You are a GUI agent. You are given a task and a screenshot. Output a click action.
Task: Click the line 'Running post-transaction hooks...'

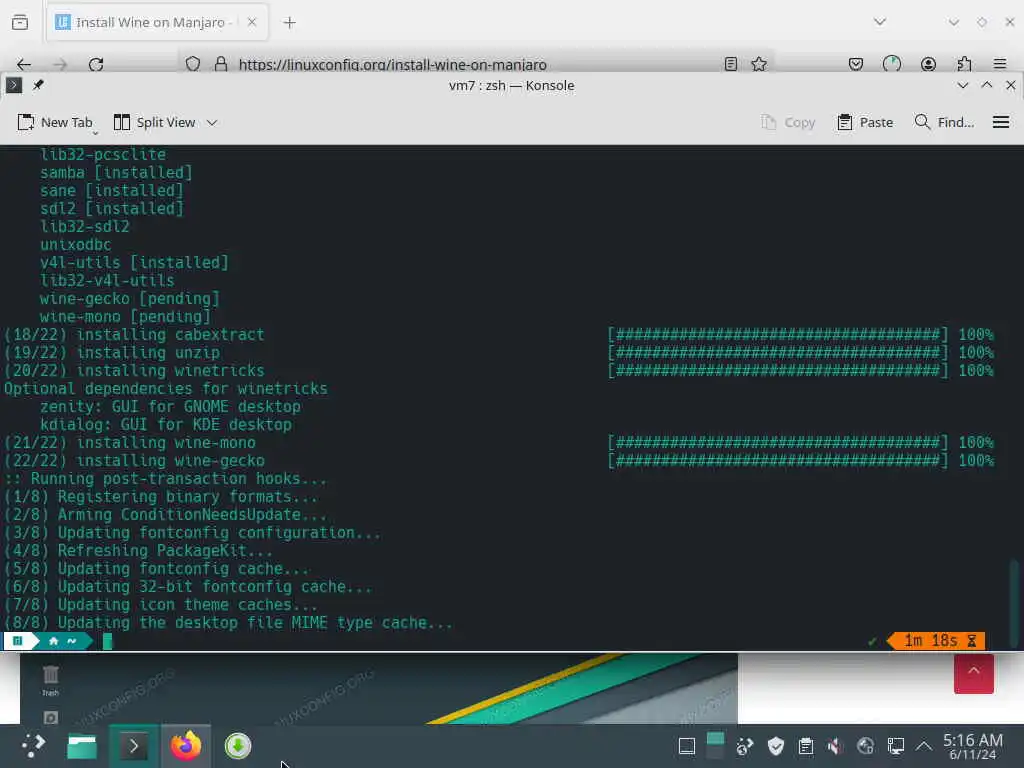click(x=179, y=479)
